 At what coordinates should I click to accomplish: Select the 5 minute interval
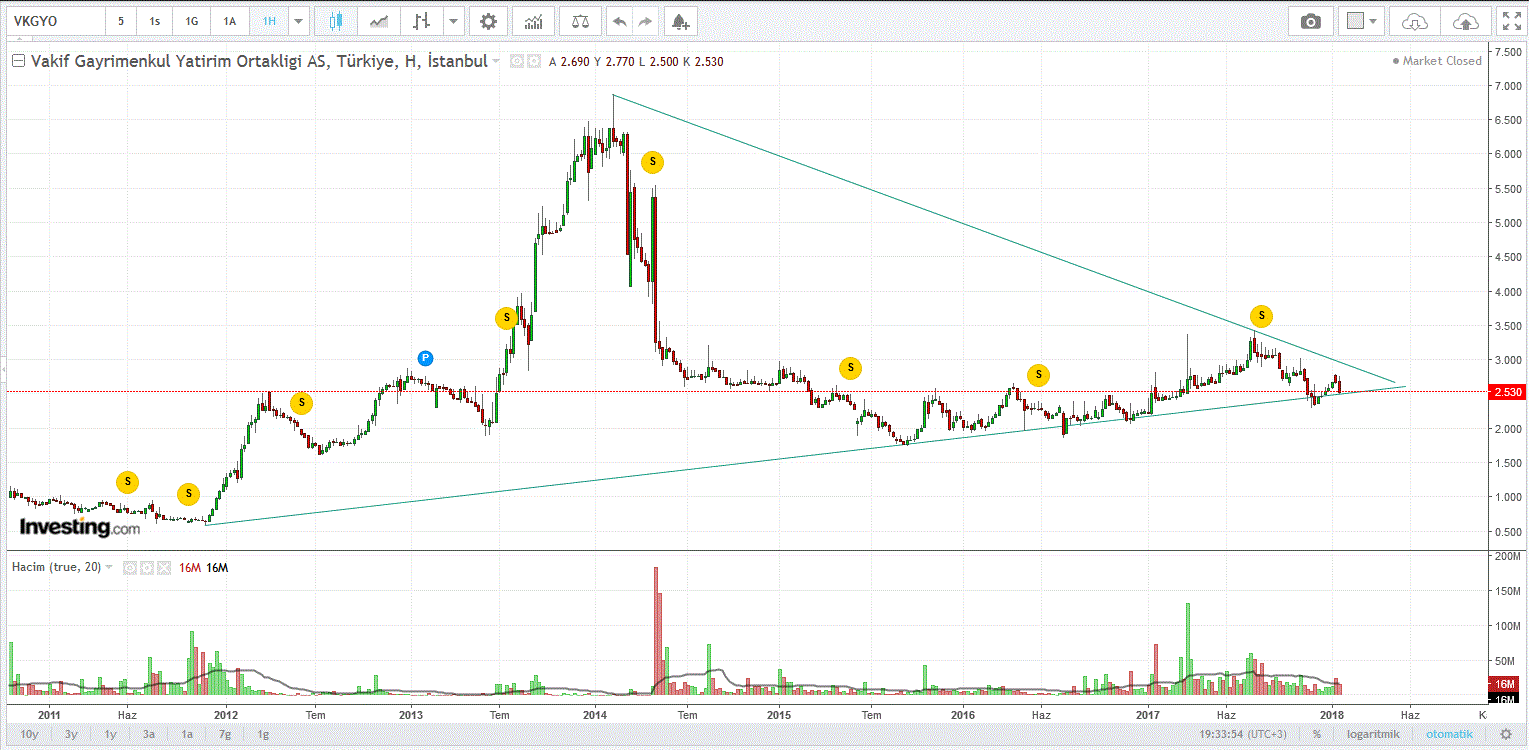click(121, 21)
